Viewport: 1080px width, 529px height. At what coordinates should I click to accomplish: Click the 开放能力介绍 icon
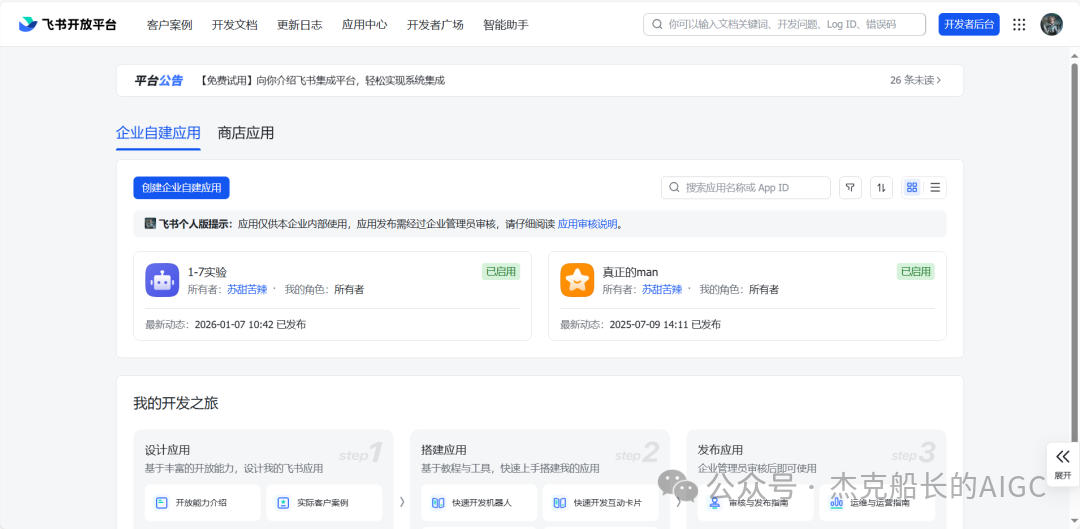click(161, 502)
